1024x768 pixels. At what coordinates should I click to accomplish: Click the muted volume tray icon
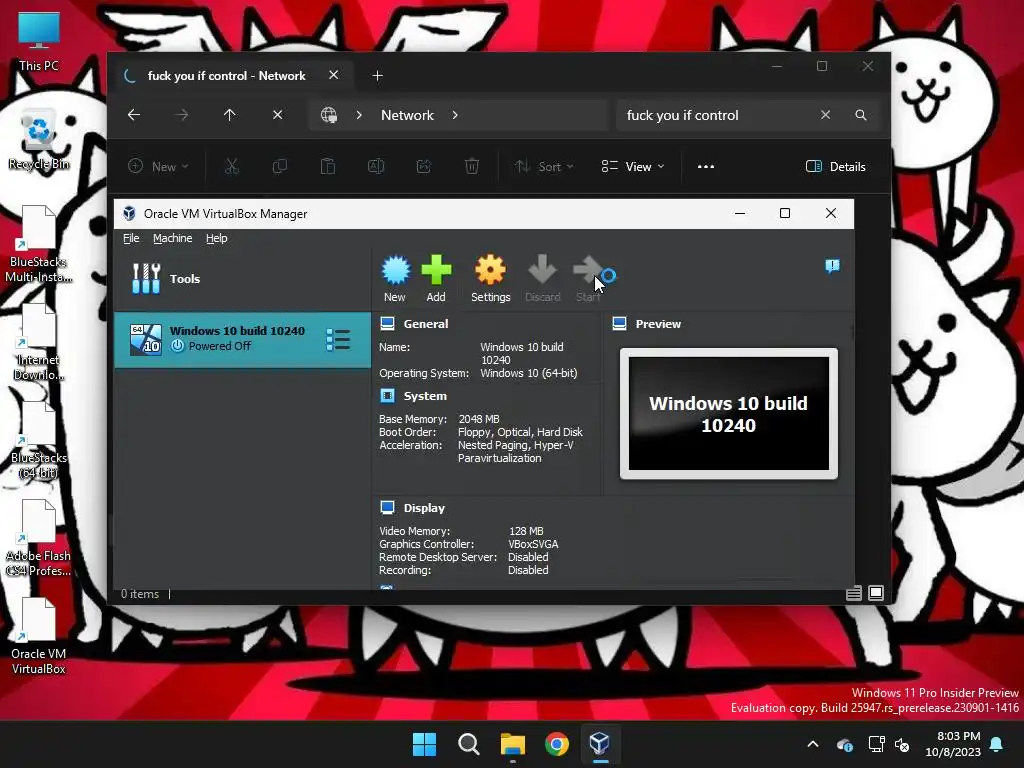[x=902, y=744]
